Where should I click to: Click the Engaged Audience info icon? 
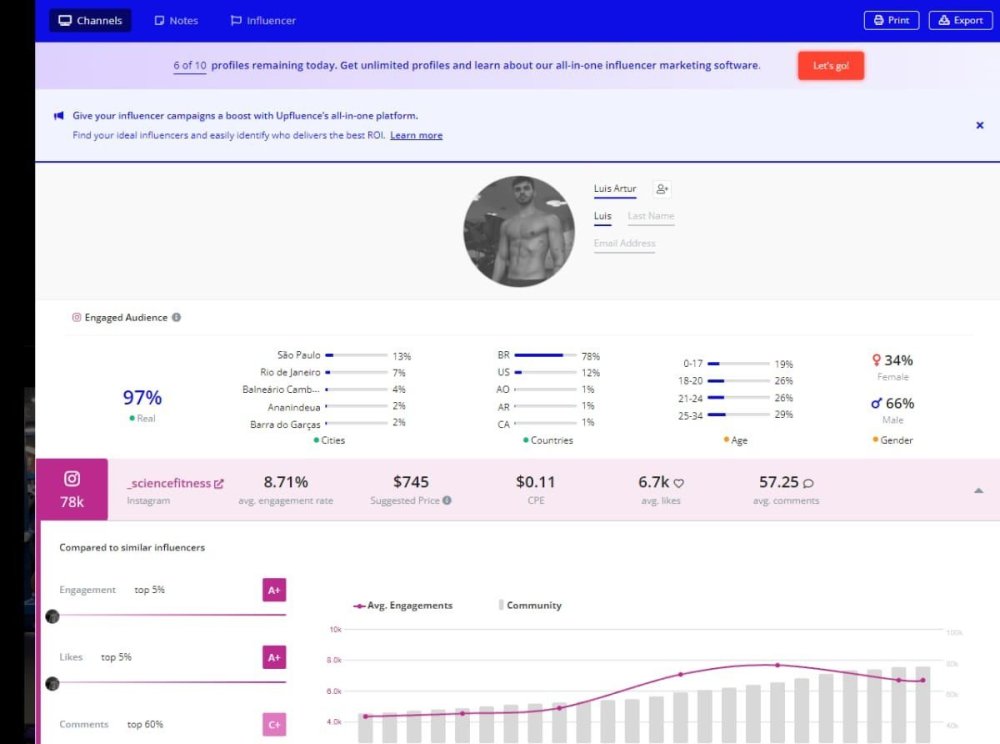177,317
